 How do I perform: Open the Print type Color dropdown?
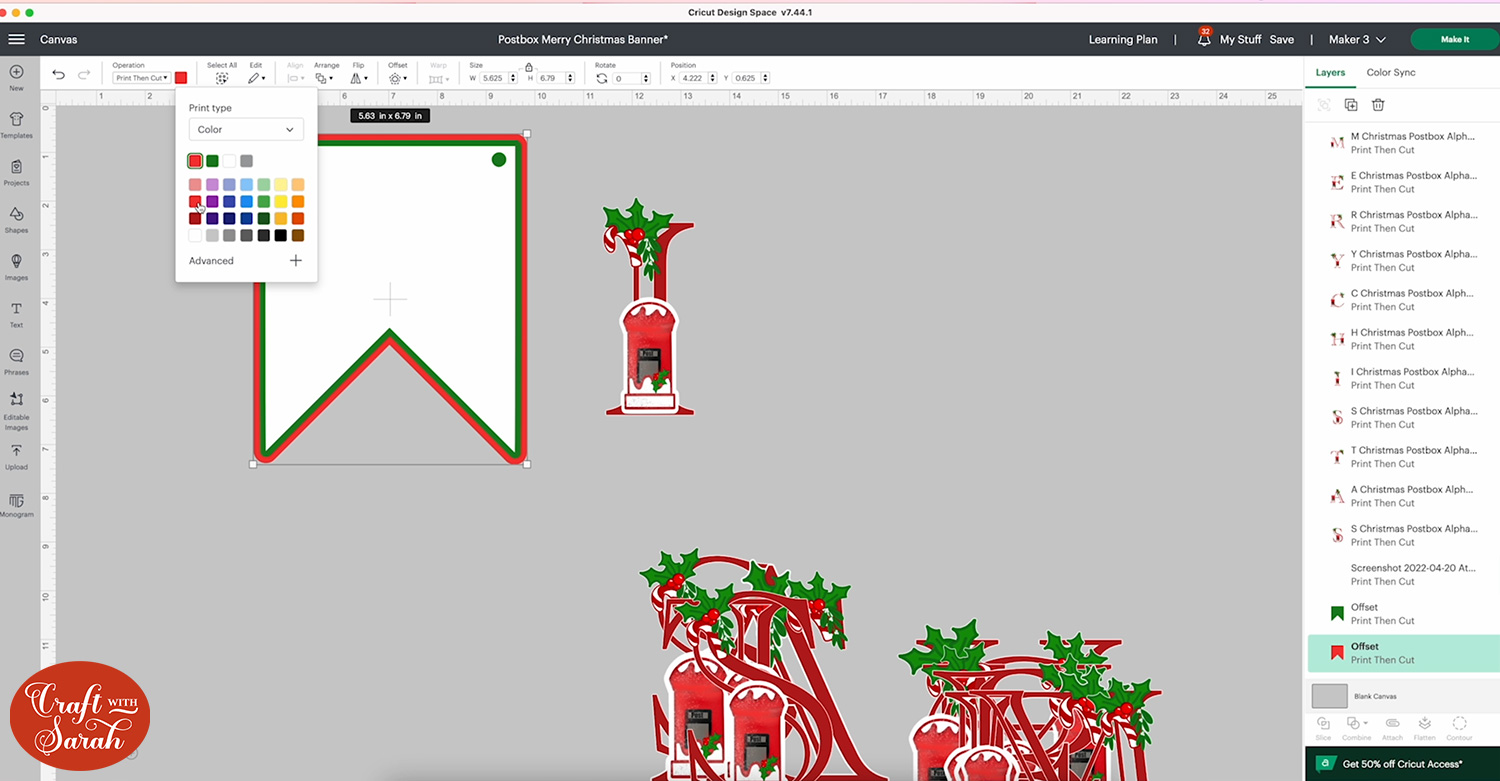246,129
